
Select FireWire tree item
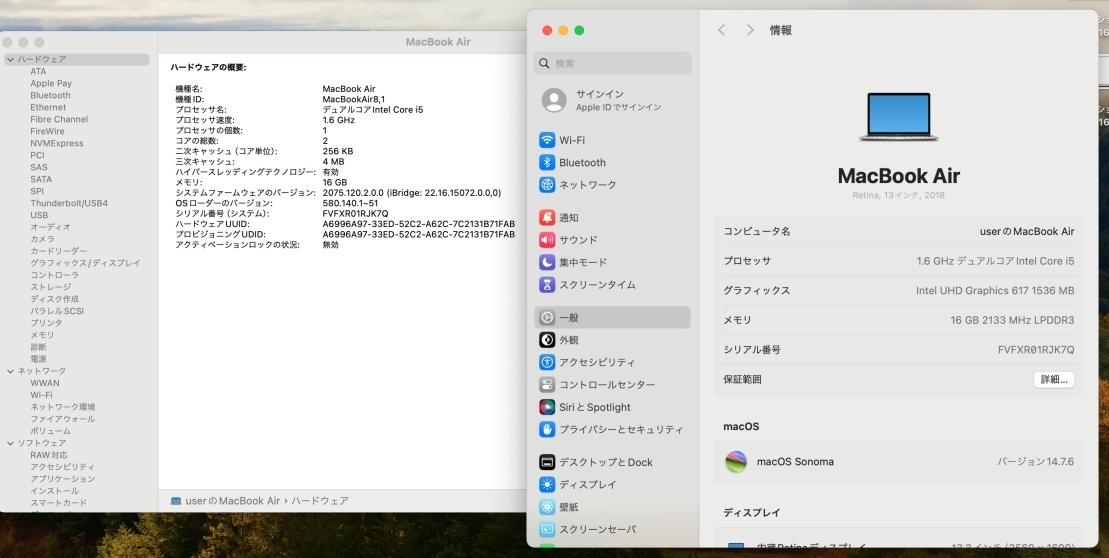pyautogui.click(x=47, y=132)
